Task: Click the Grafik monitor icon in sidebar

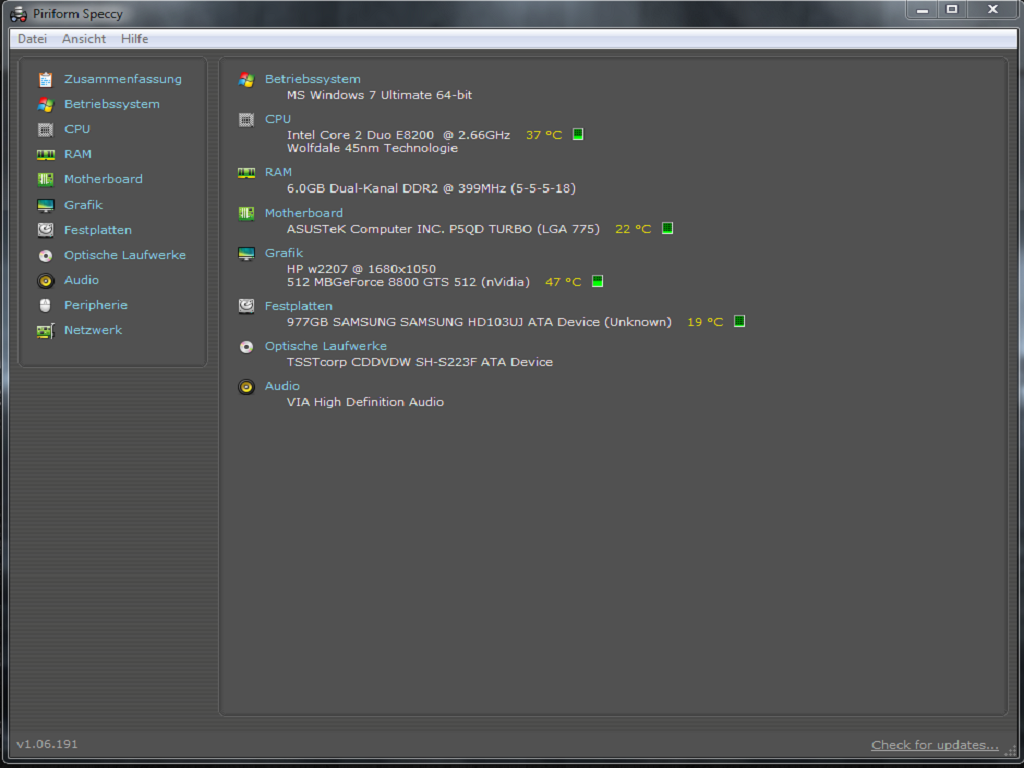Action: tap(45, 206)
